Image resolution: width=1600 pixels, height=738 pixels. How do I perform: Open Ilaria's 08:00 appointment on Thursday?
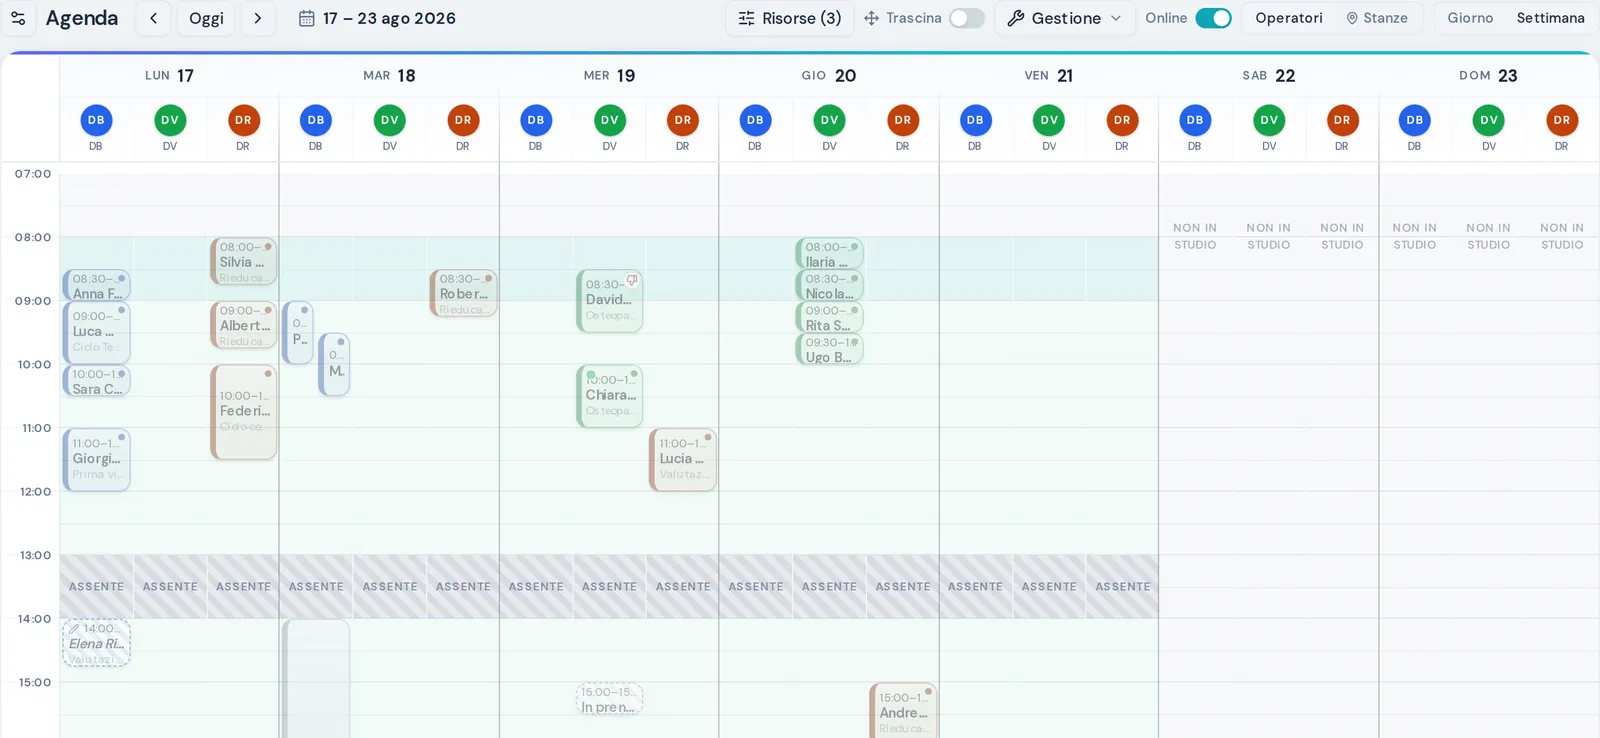[x=829, y=254]
